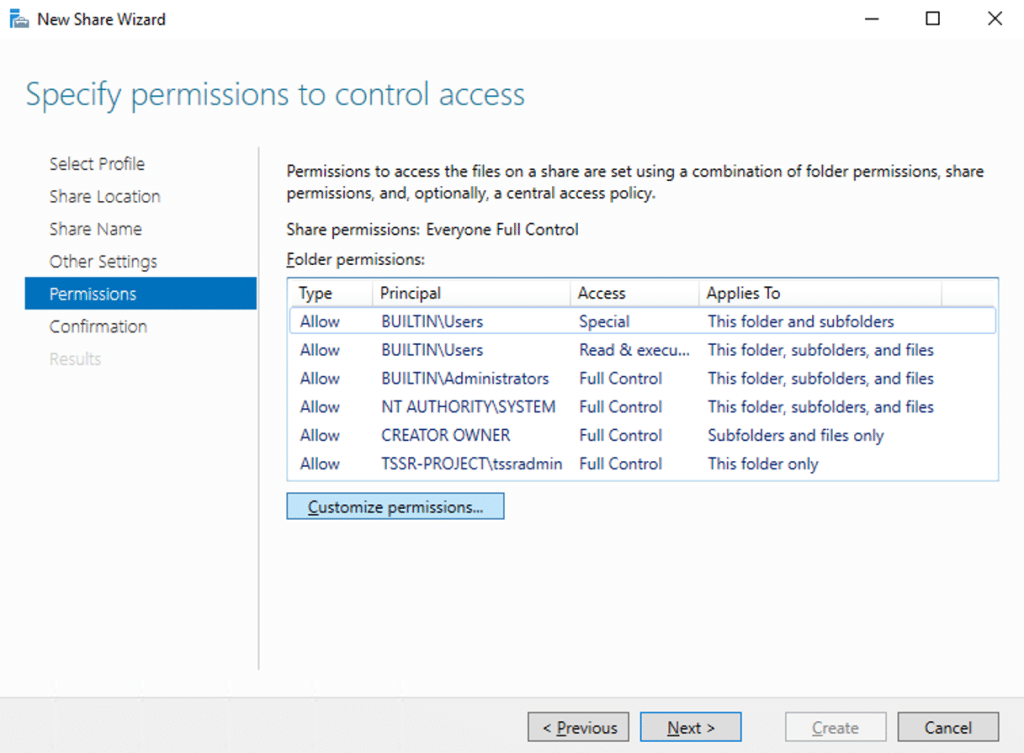Go to the Select Profile step
The height and width of the screenshot is (753, 1024).
97,164
